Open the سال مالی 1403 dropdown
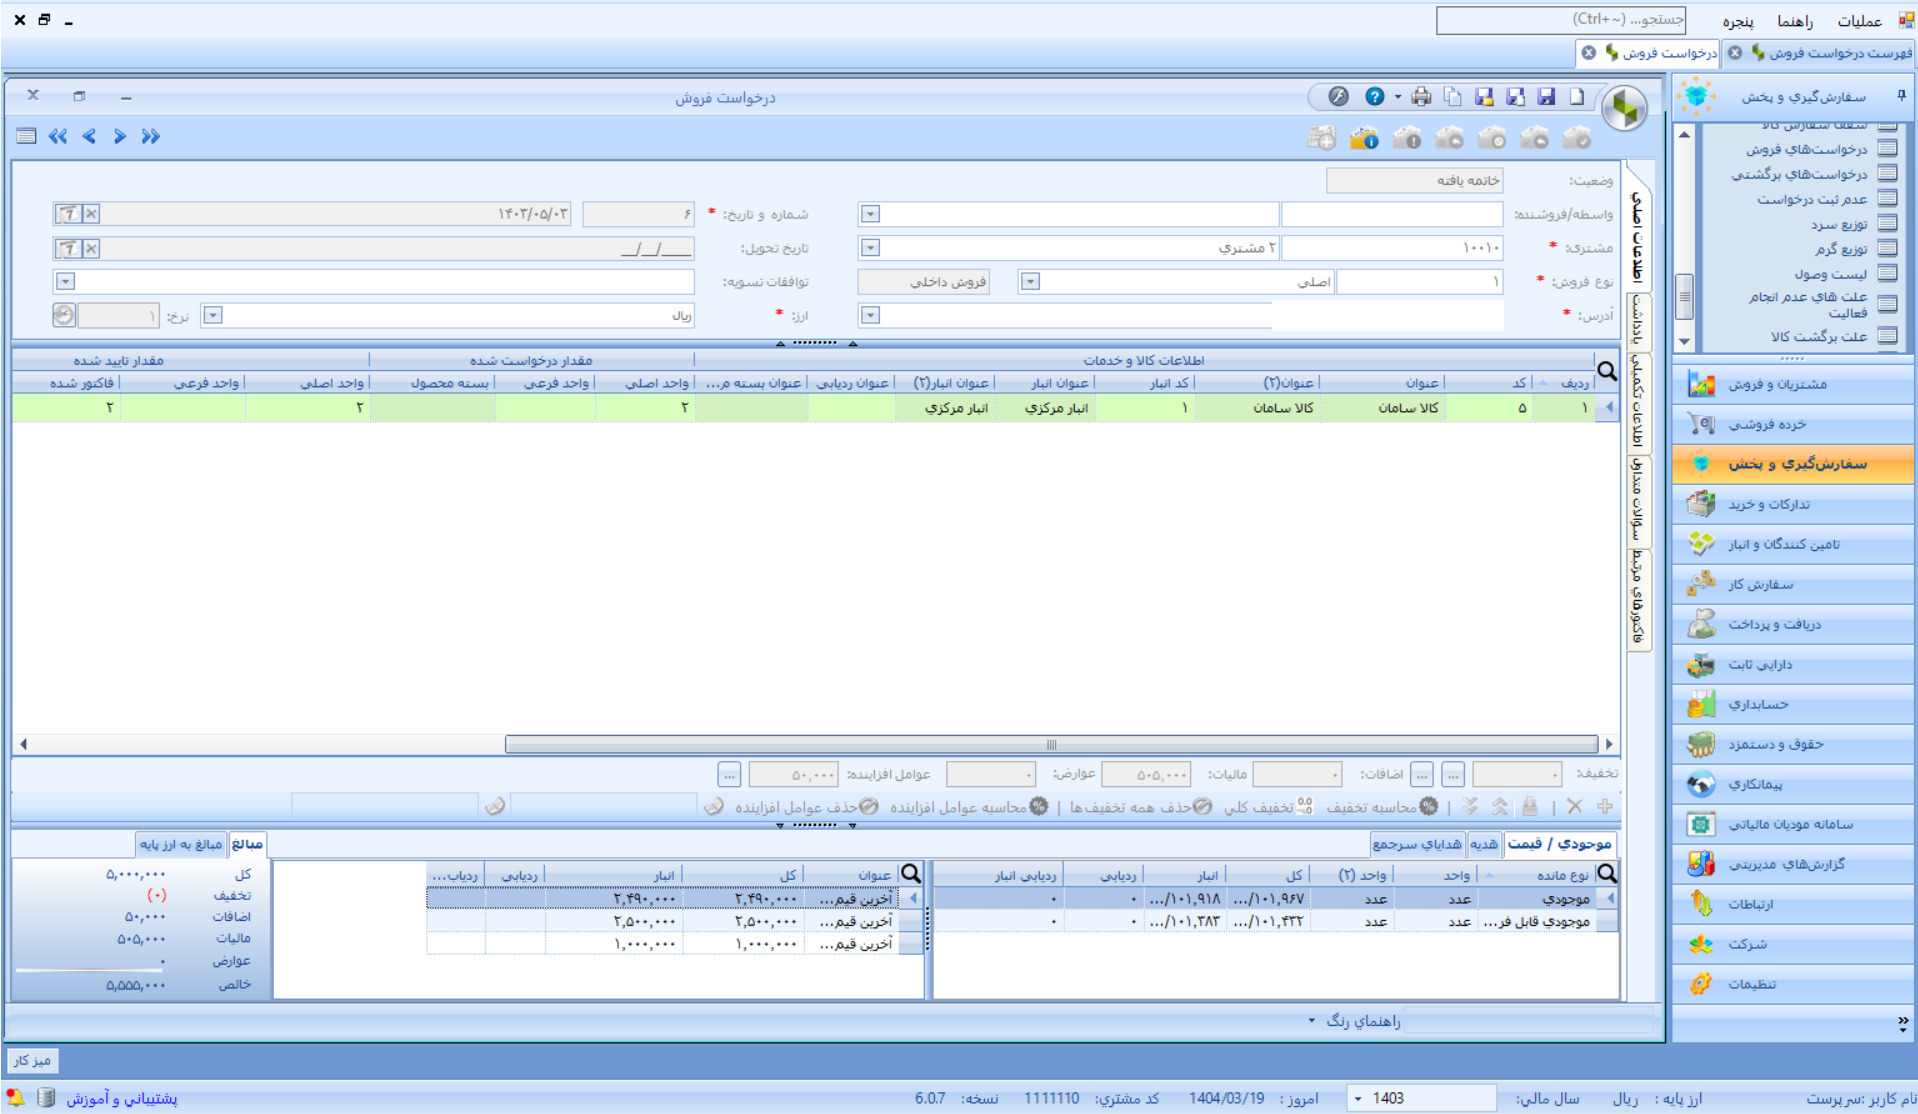This screenshot has height=1114, width=1918. tap(1358, 1098)
